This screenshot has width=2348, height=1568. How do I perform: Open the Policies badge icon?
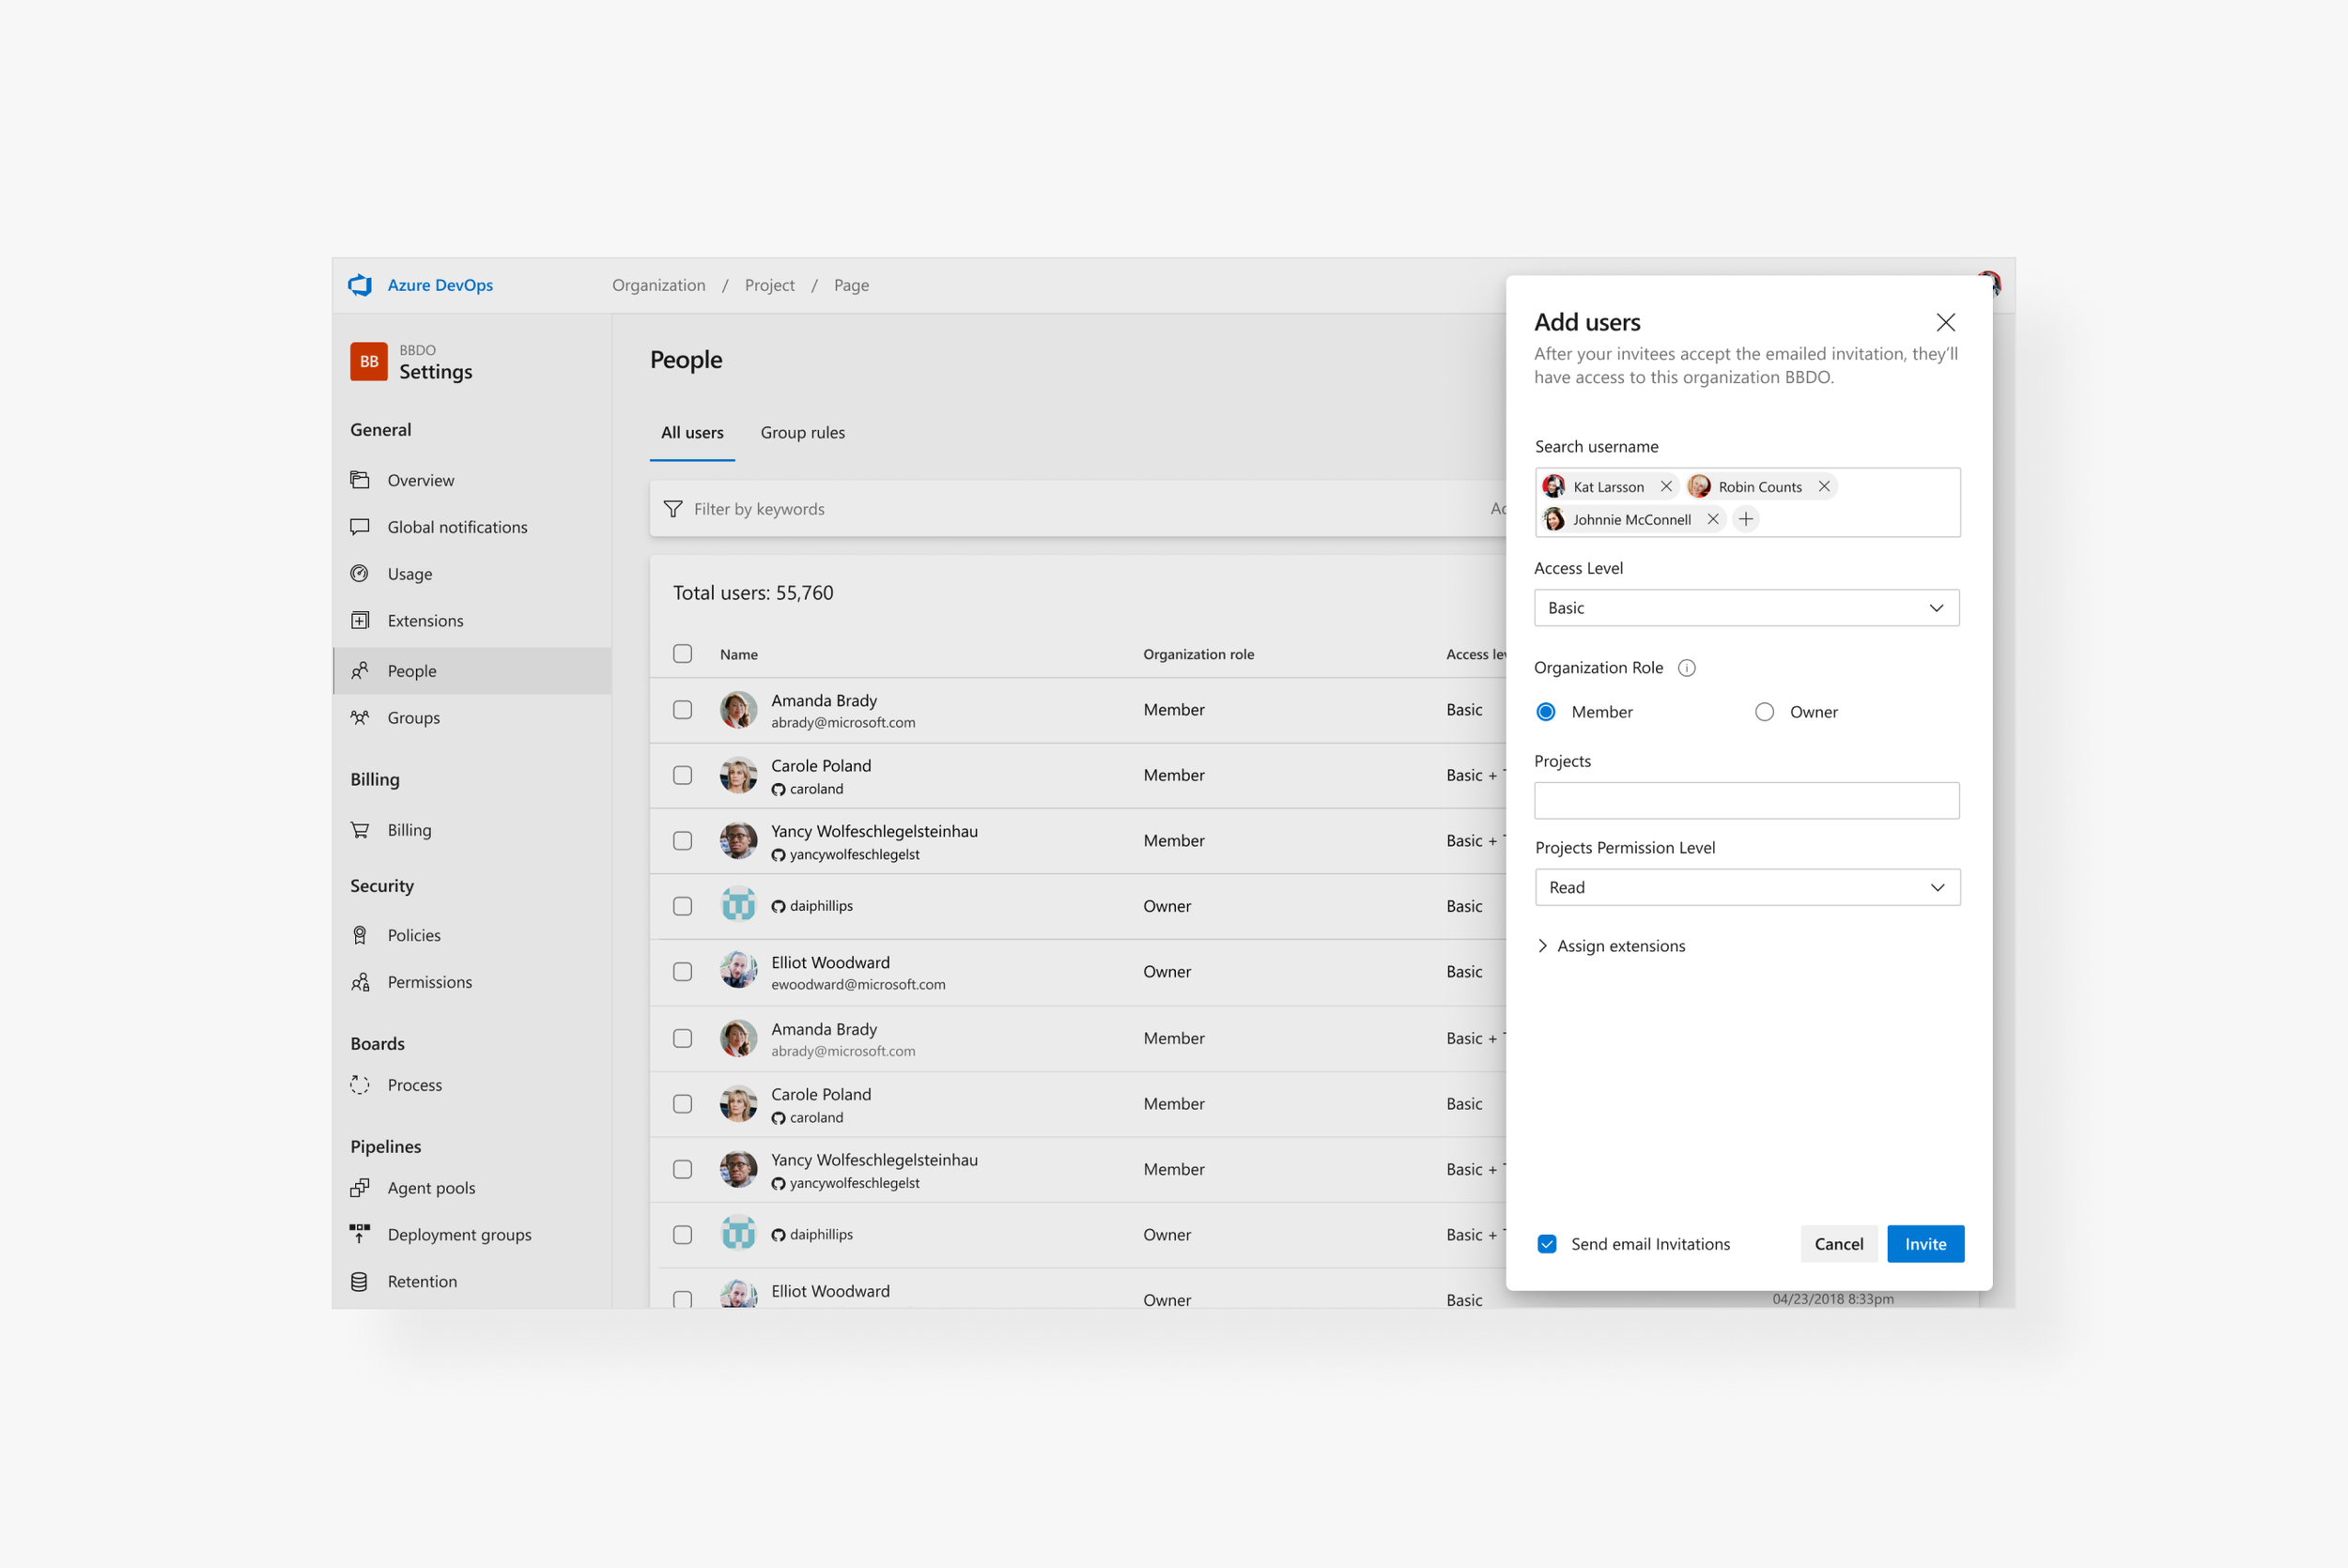click(360, 935)
